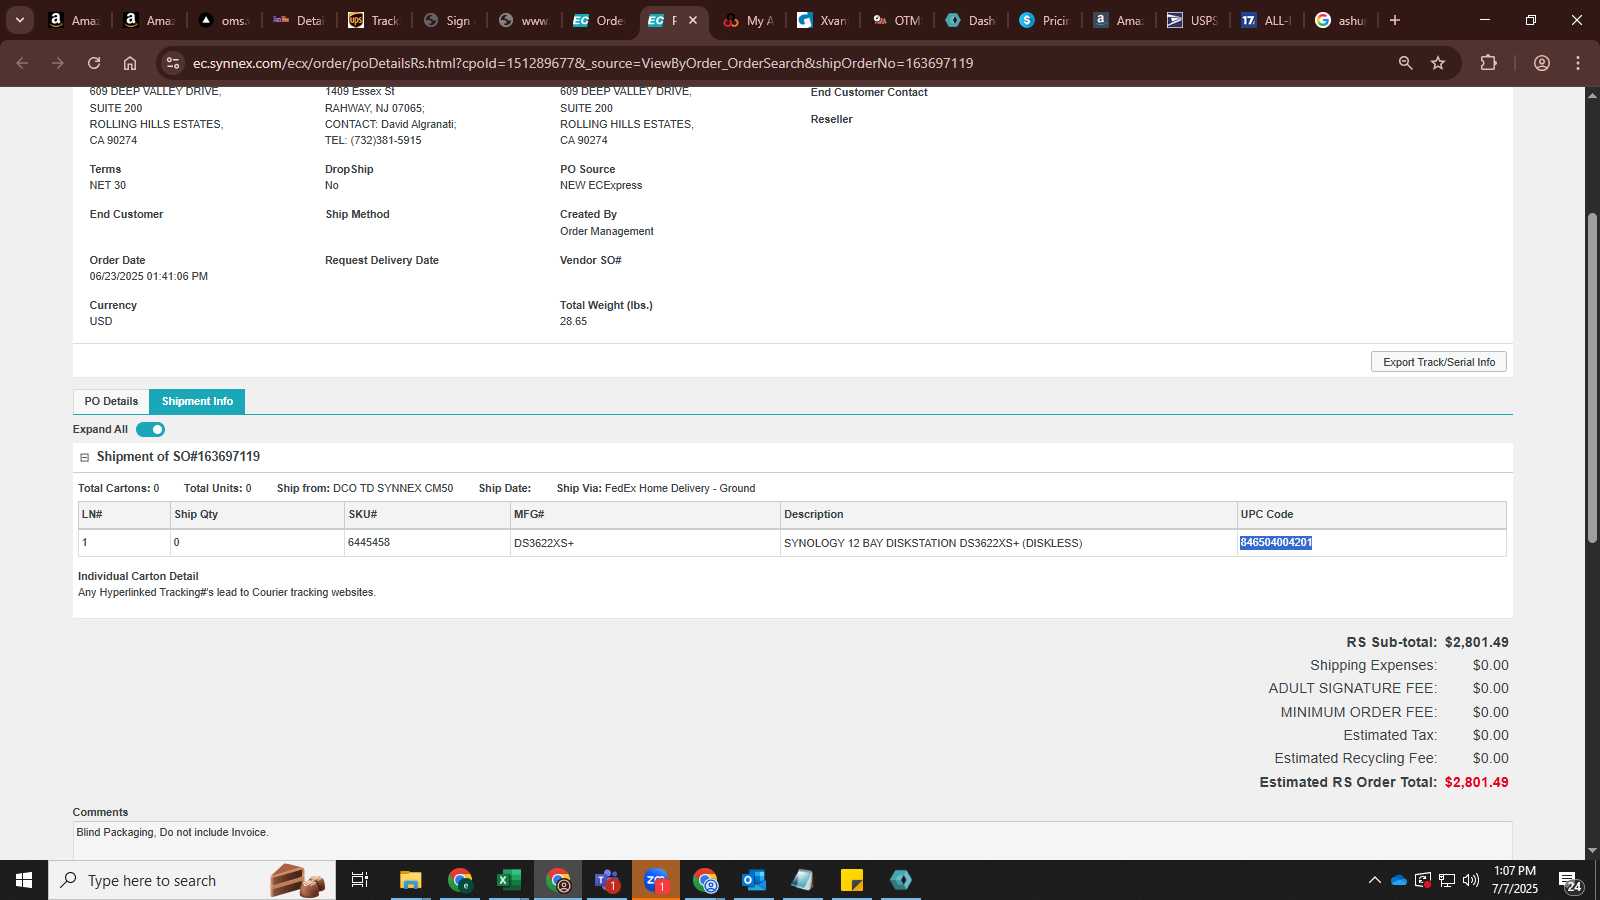The width and height of the screenshot is (1600, 900).
Task: Switch to the UPS Track tab
Action: coord(373,20)
